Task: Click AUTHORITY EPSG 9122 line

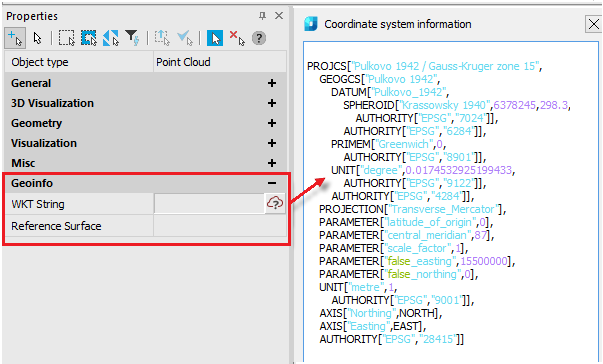Action: (x=415, y=183)
